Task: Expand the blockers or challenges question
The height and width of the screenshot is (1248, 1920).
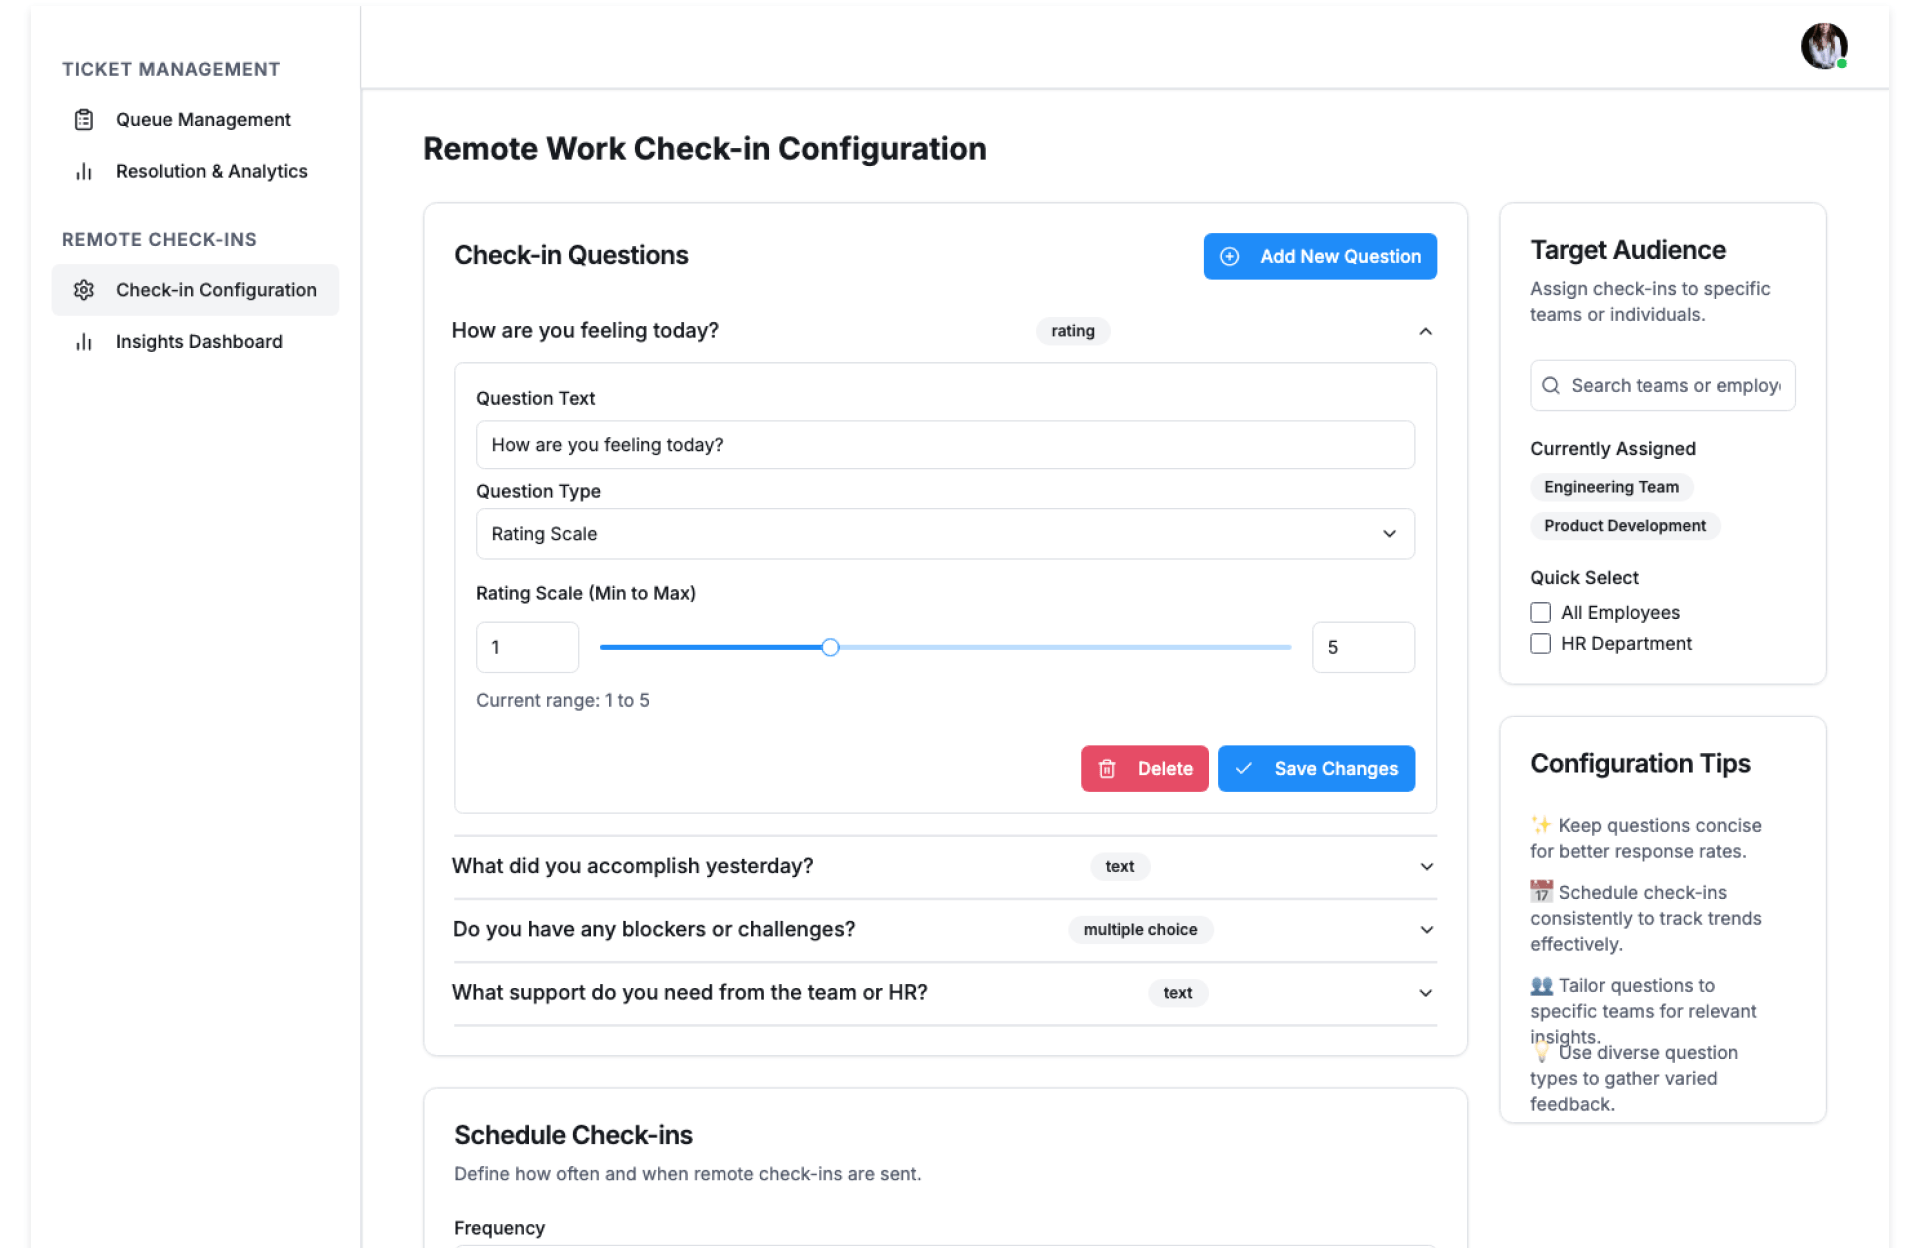Action: [x=1426, y=930]
